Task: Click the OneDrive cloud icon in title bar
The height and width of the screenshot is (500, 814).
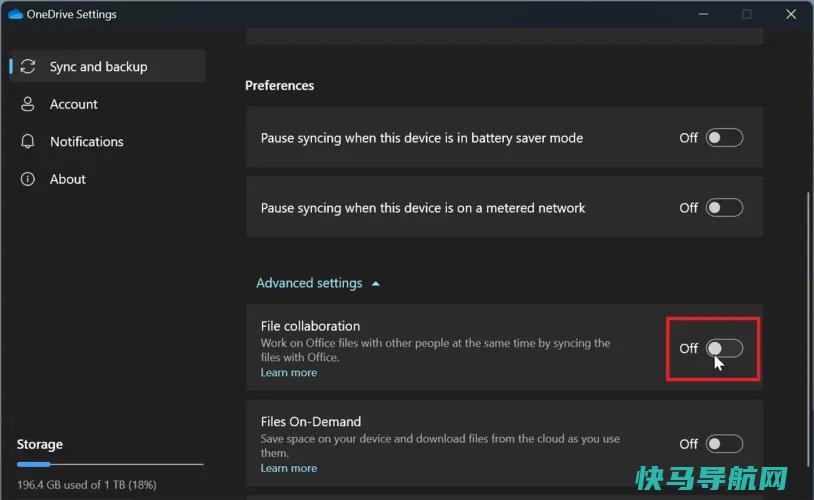Action: click(x=16, y=14)
